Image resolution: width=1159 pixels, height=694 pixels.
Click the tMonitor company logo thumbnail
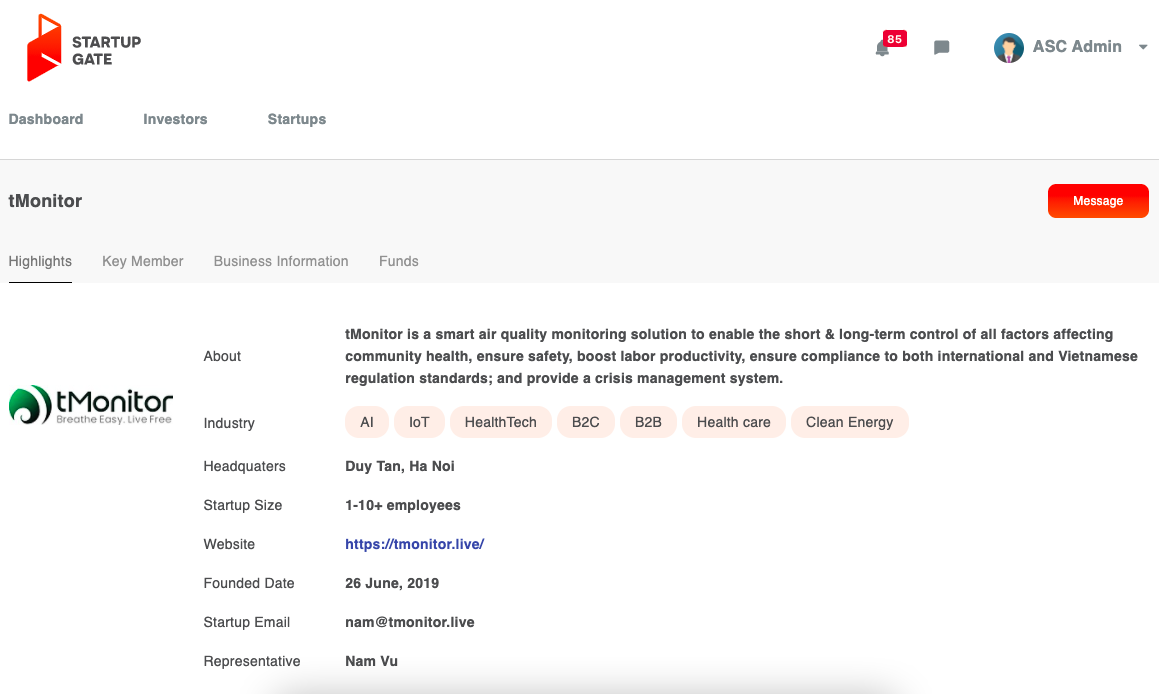(91, 405)
